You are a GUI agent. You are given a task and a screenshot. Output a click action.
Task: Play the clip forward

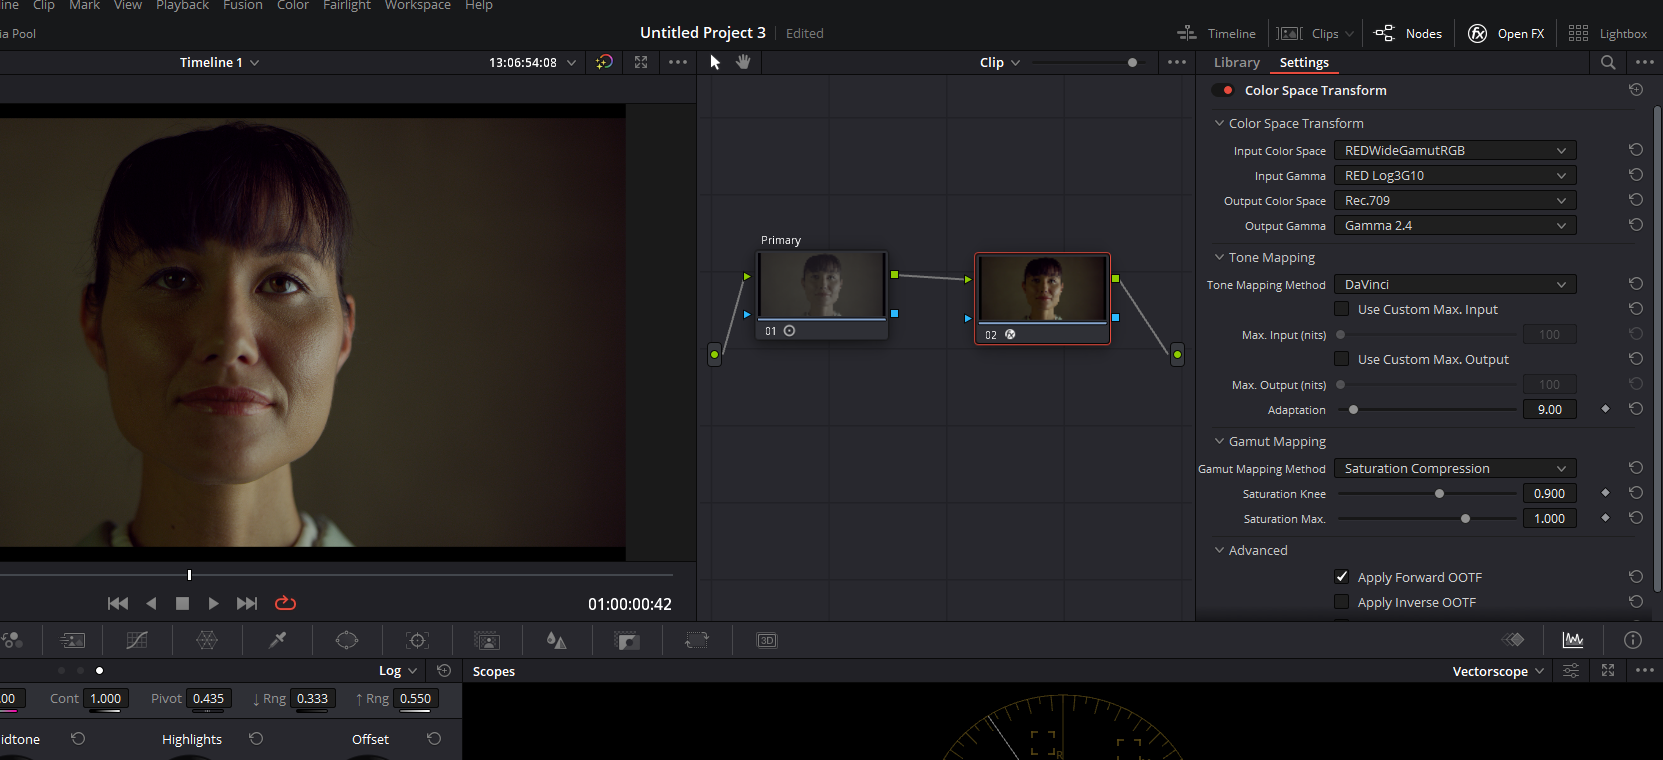[213, 603]
